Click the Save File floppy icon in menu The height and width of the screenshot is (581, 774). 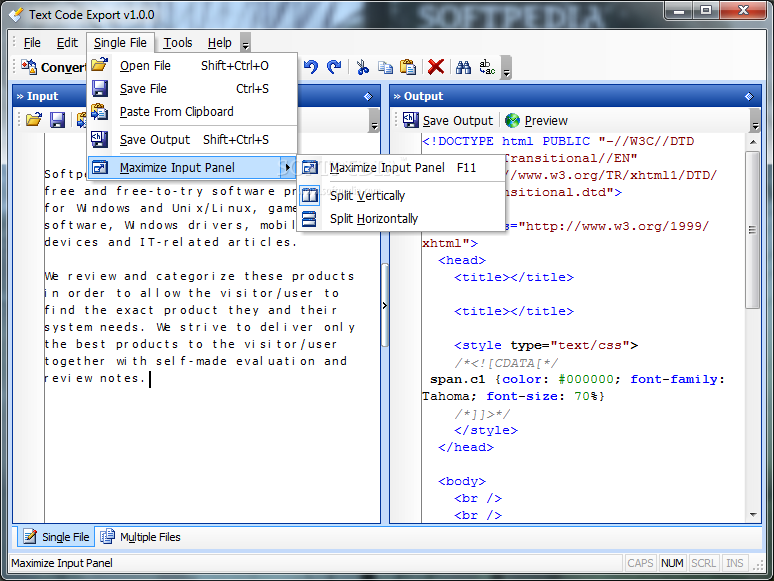click(100, 88)
